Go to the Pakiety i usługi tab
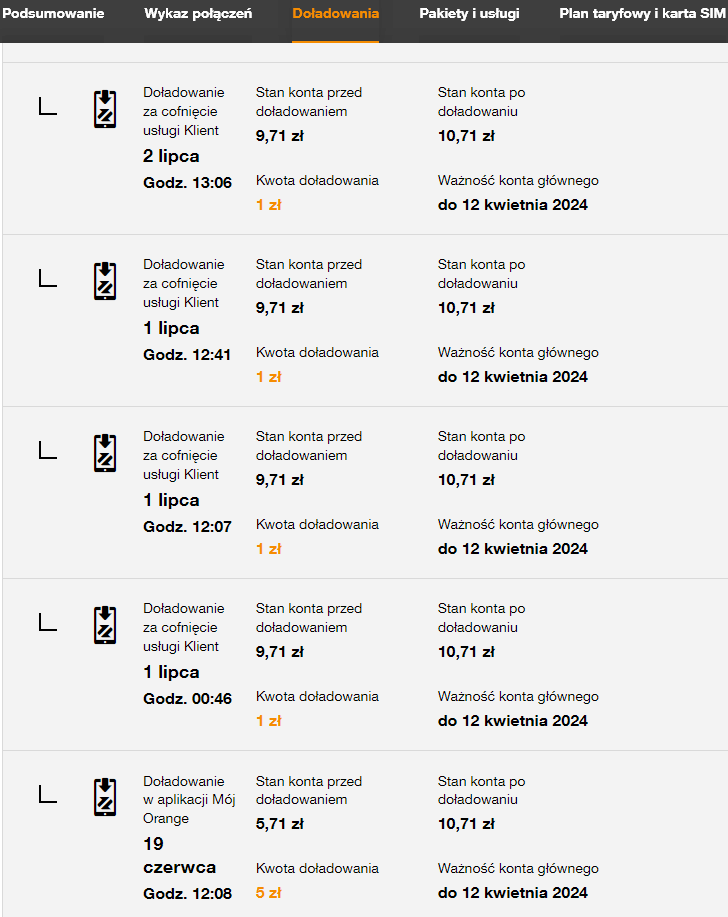728x917 pixels. point(469,14)
